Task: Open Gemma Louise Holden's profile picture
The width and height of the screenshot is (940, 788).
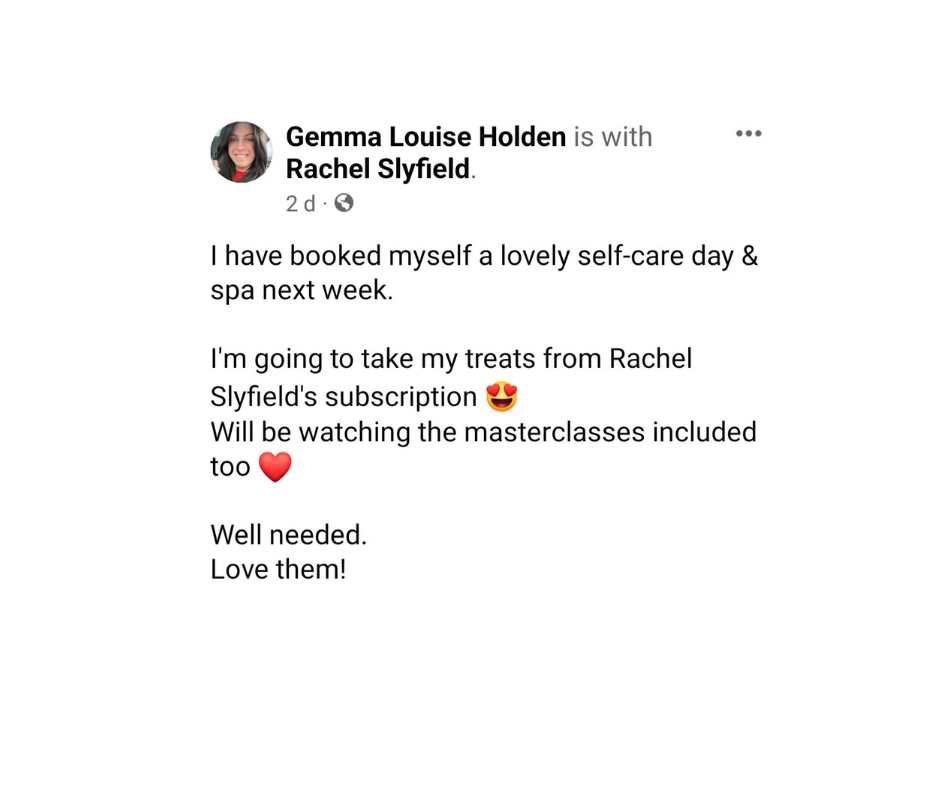Action: pyautogui.click(x=241, y=152)
